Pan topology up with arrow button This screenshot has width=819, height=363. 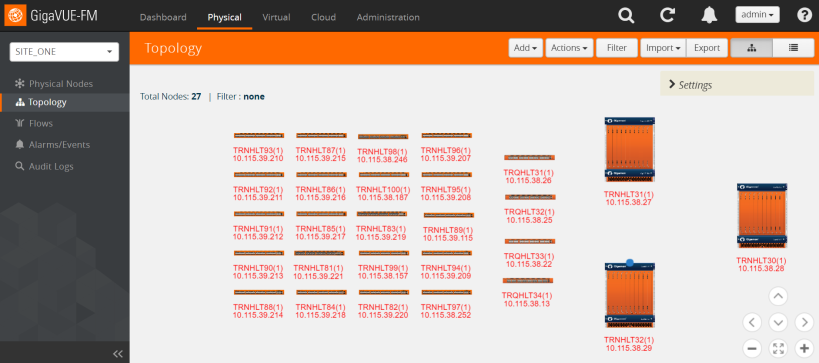pos(778,297)
